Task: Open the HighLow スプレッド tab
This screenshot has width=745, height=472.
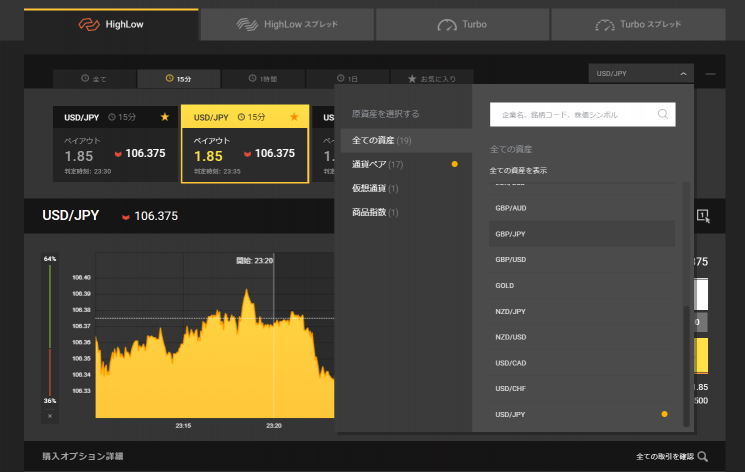Action: [287, 24]
